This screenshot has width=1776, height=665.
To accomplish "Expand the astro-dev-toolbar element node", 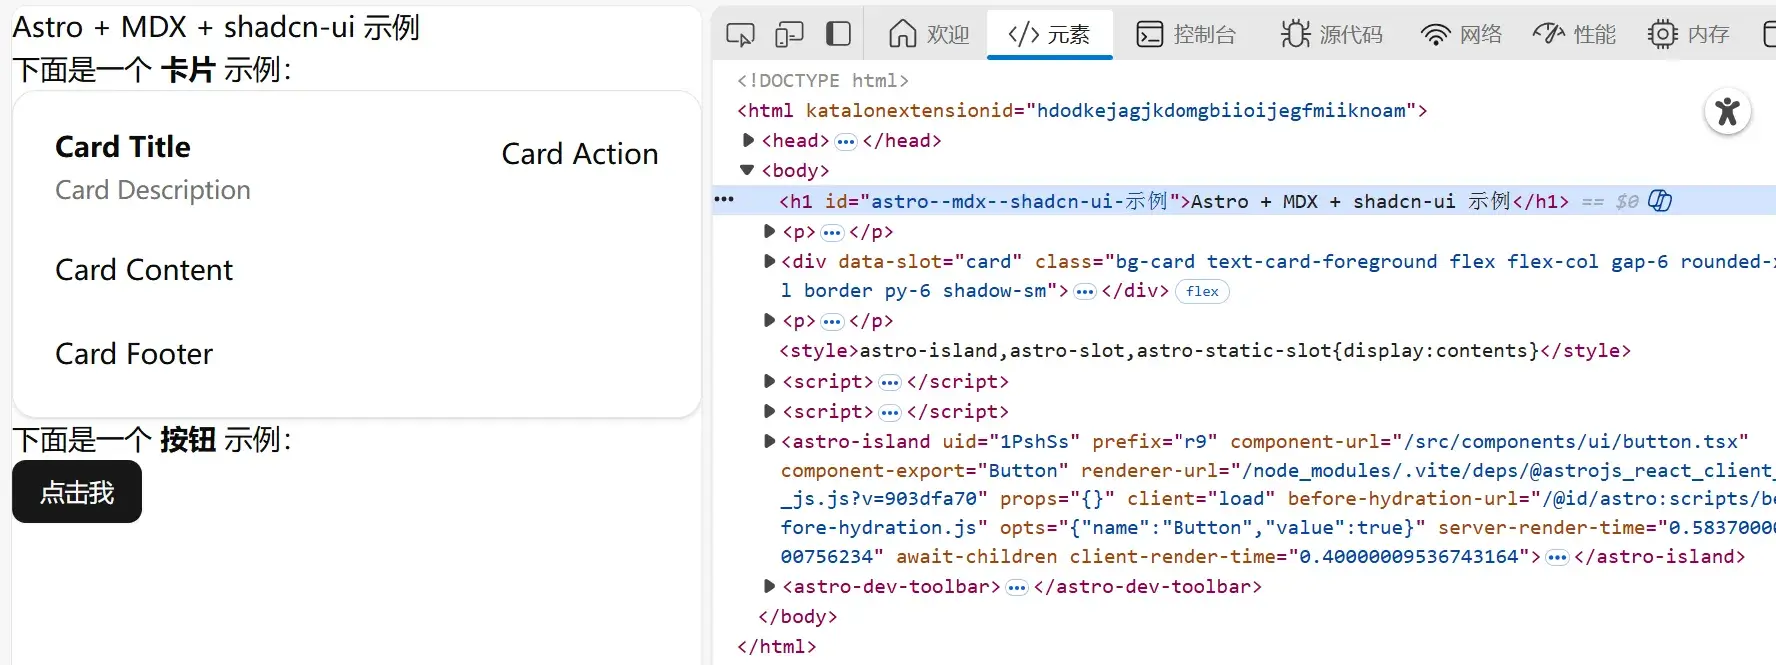I will tap(769, 586).
